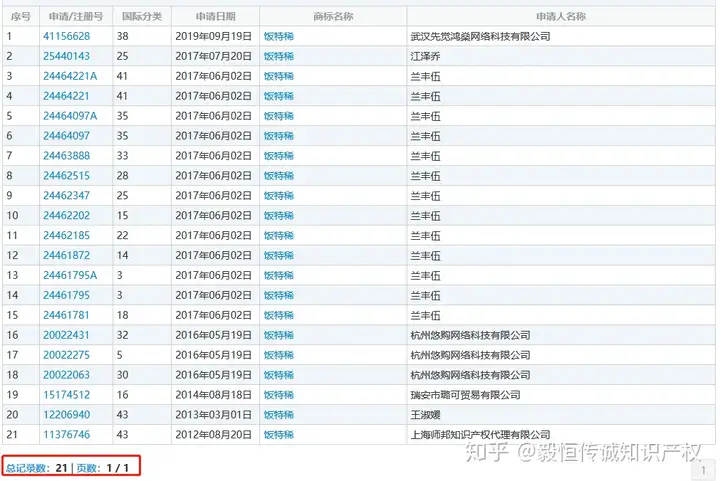Open application number 24464221 in row 4
720x481 pixels.
tap(66, 96)
